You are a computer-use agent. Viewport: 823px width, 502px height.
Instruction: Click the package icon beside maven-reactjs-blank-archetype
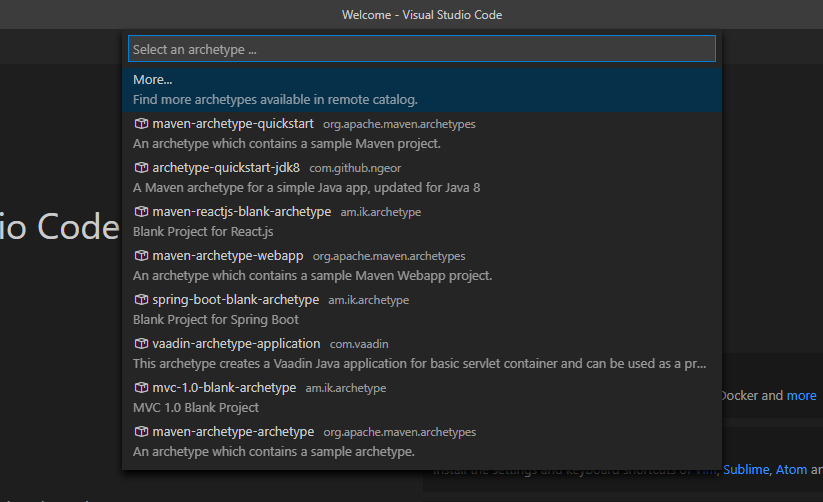pos(141,212)
